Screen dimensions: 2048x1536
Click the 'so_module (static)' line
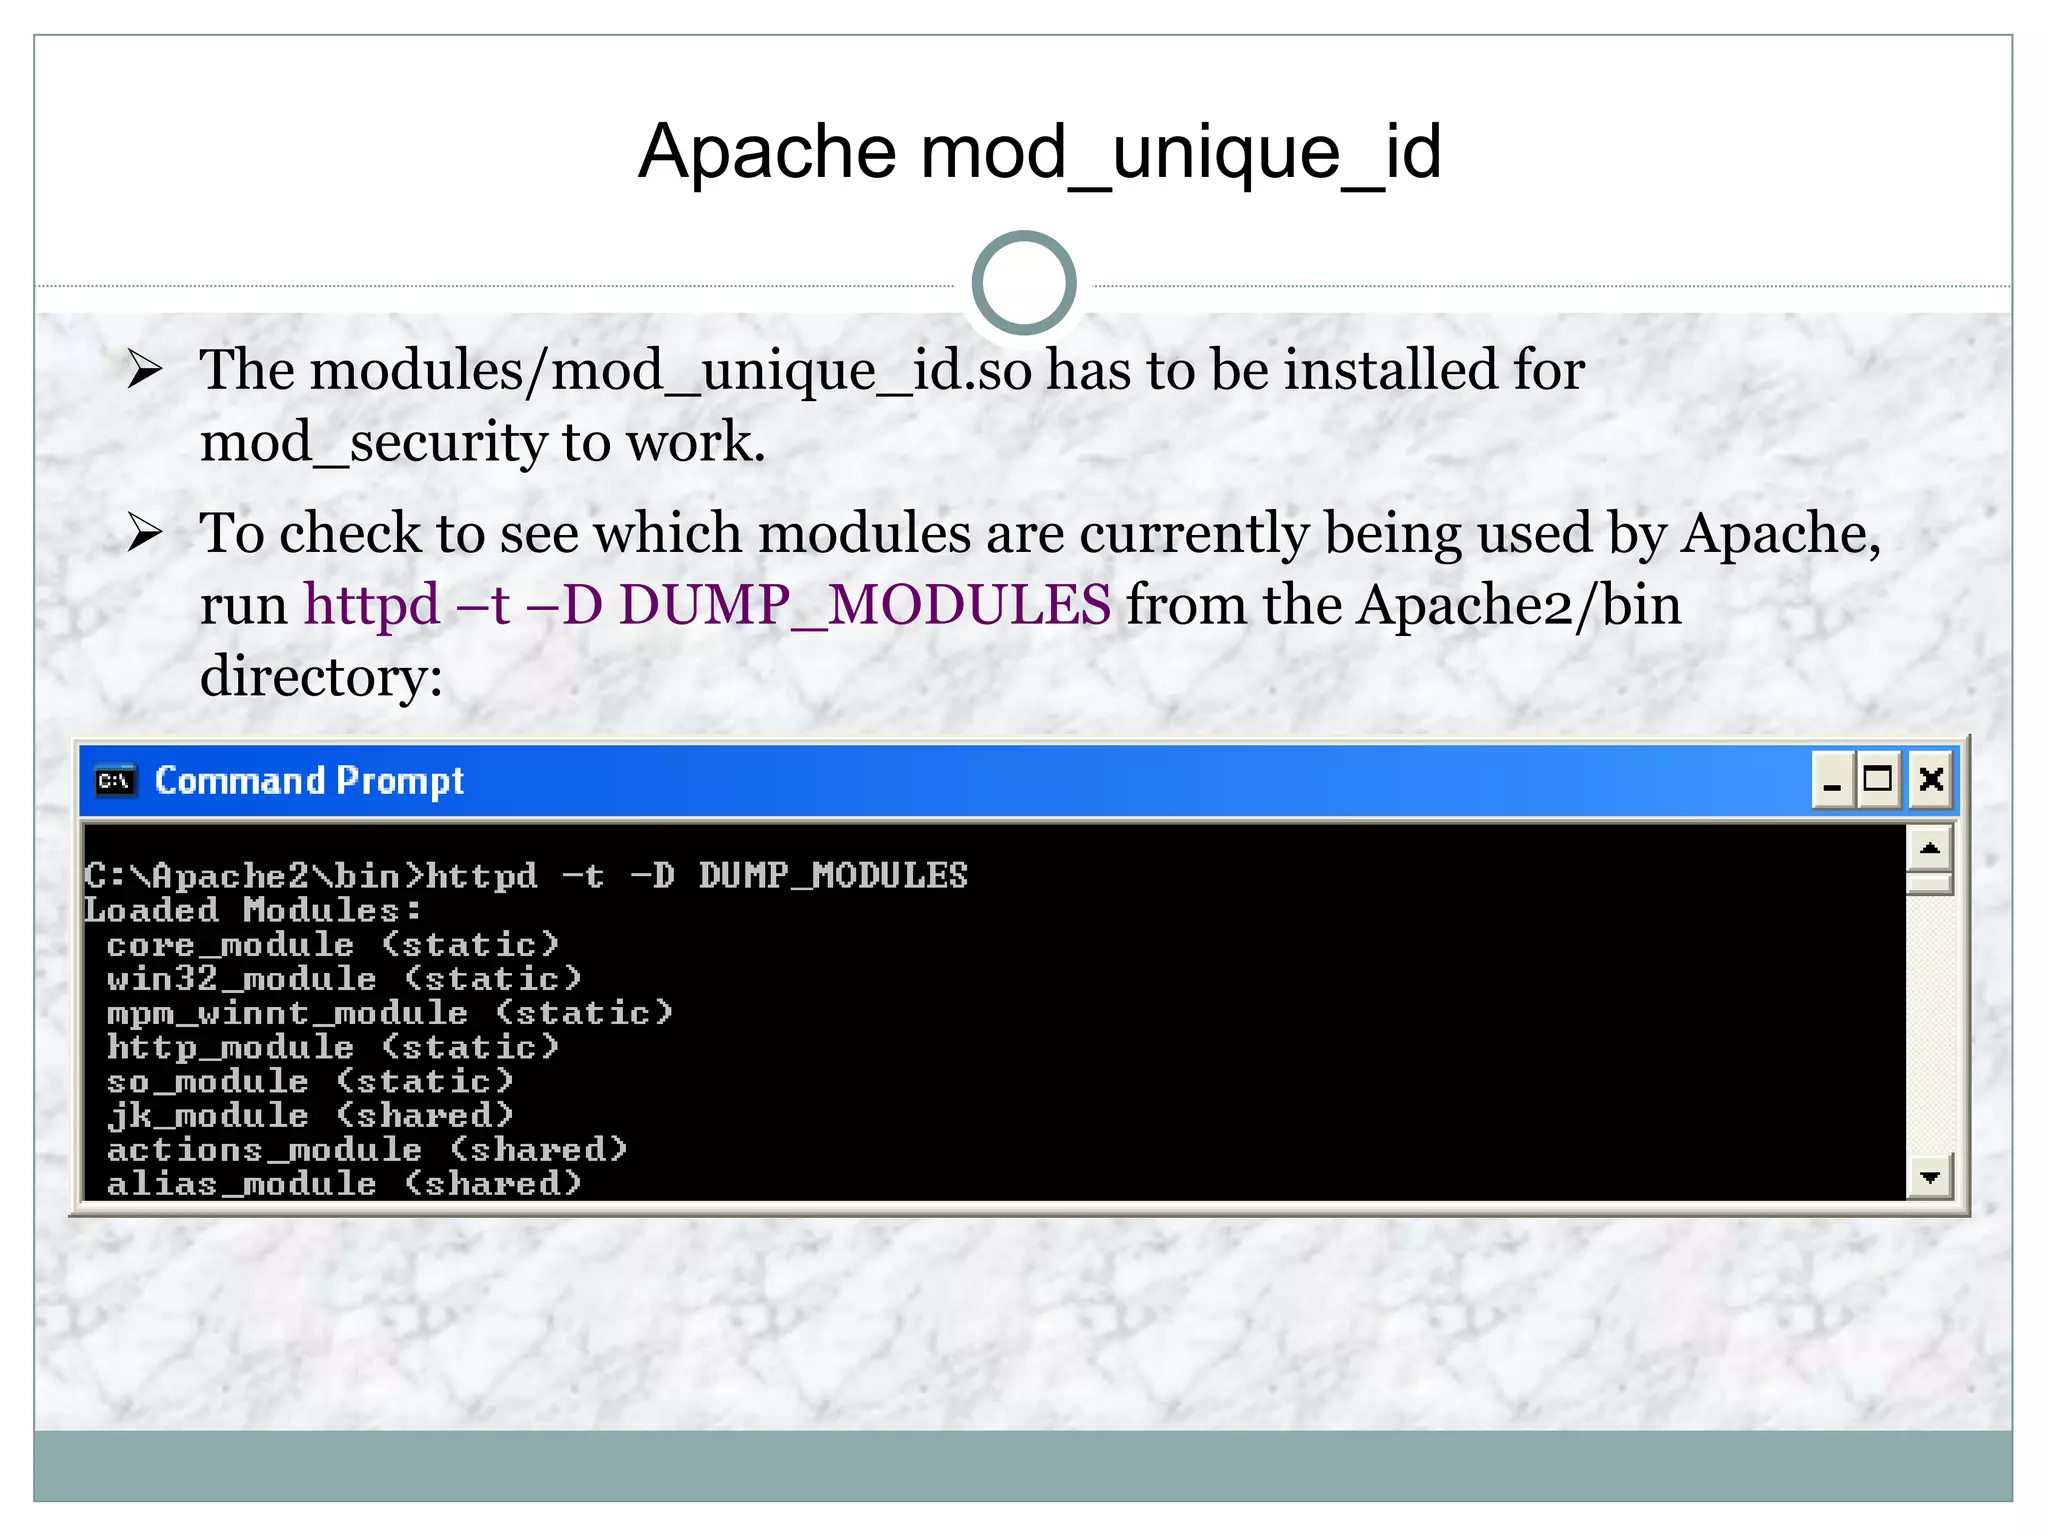310,1080
